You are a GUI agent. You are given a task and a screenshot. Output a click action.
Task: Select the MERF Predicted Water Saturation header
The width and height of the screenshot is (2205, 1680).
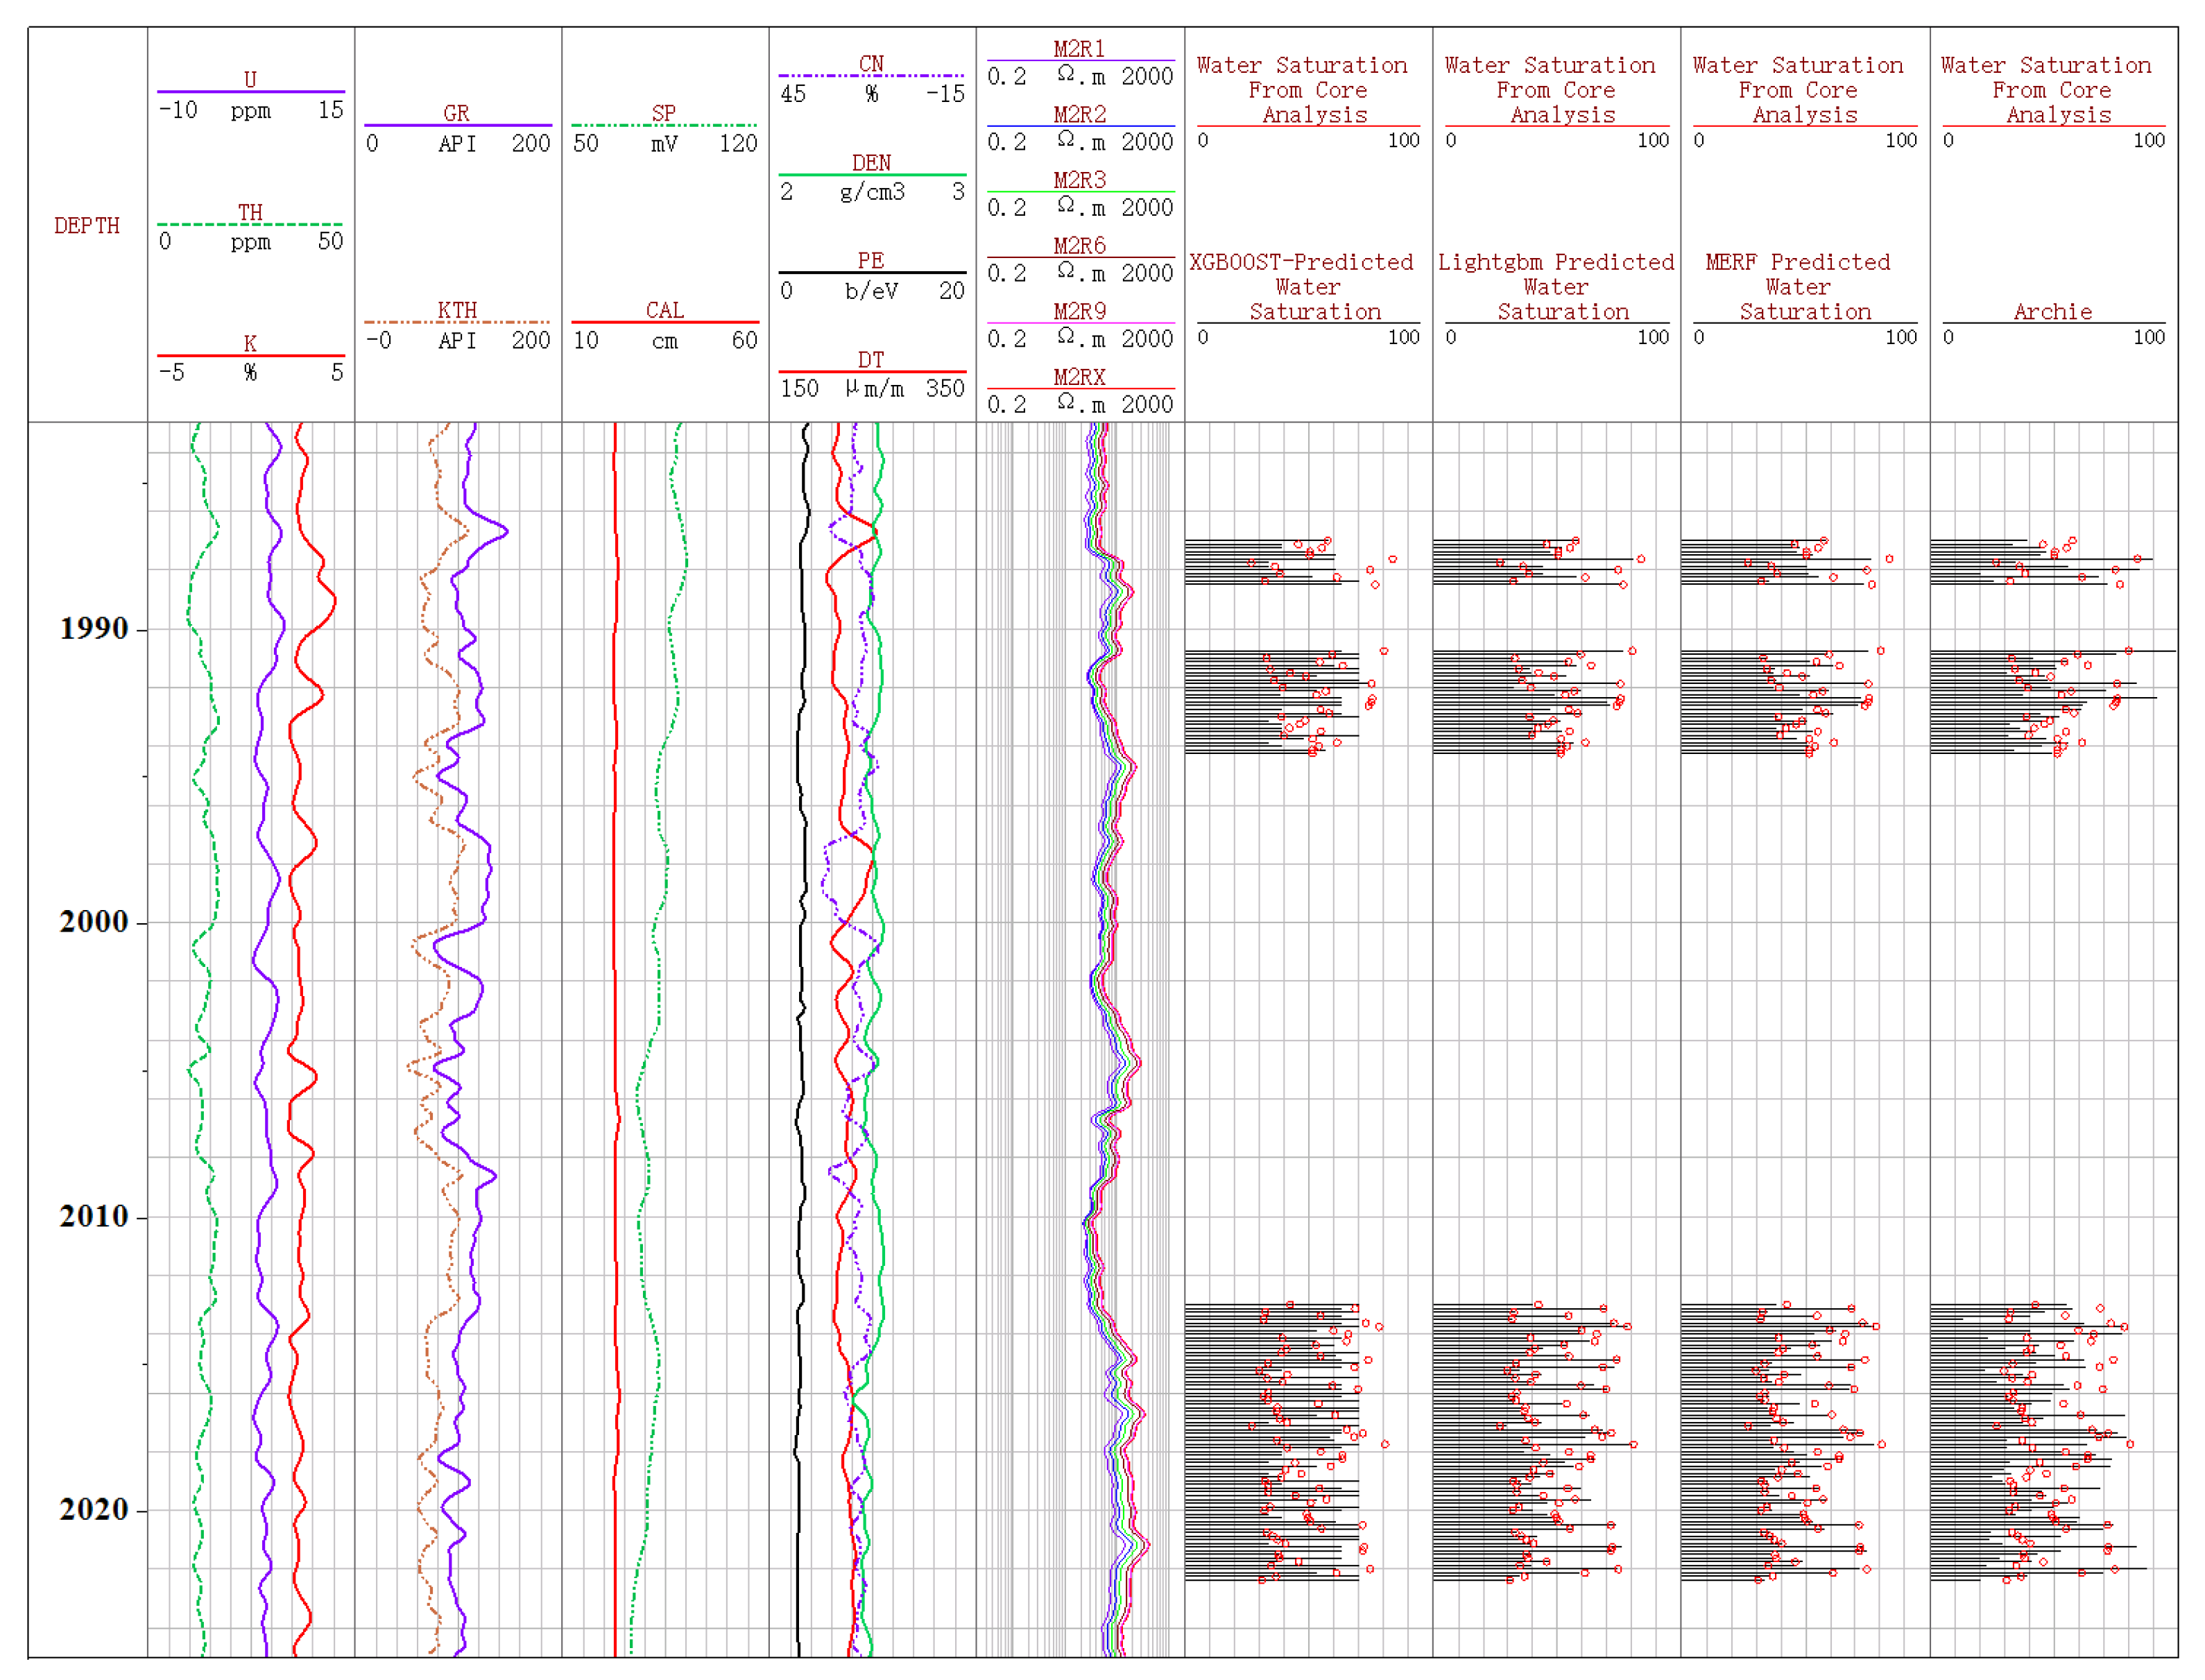(x=1798, y=287)
